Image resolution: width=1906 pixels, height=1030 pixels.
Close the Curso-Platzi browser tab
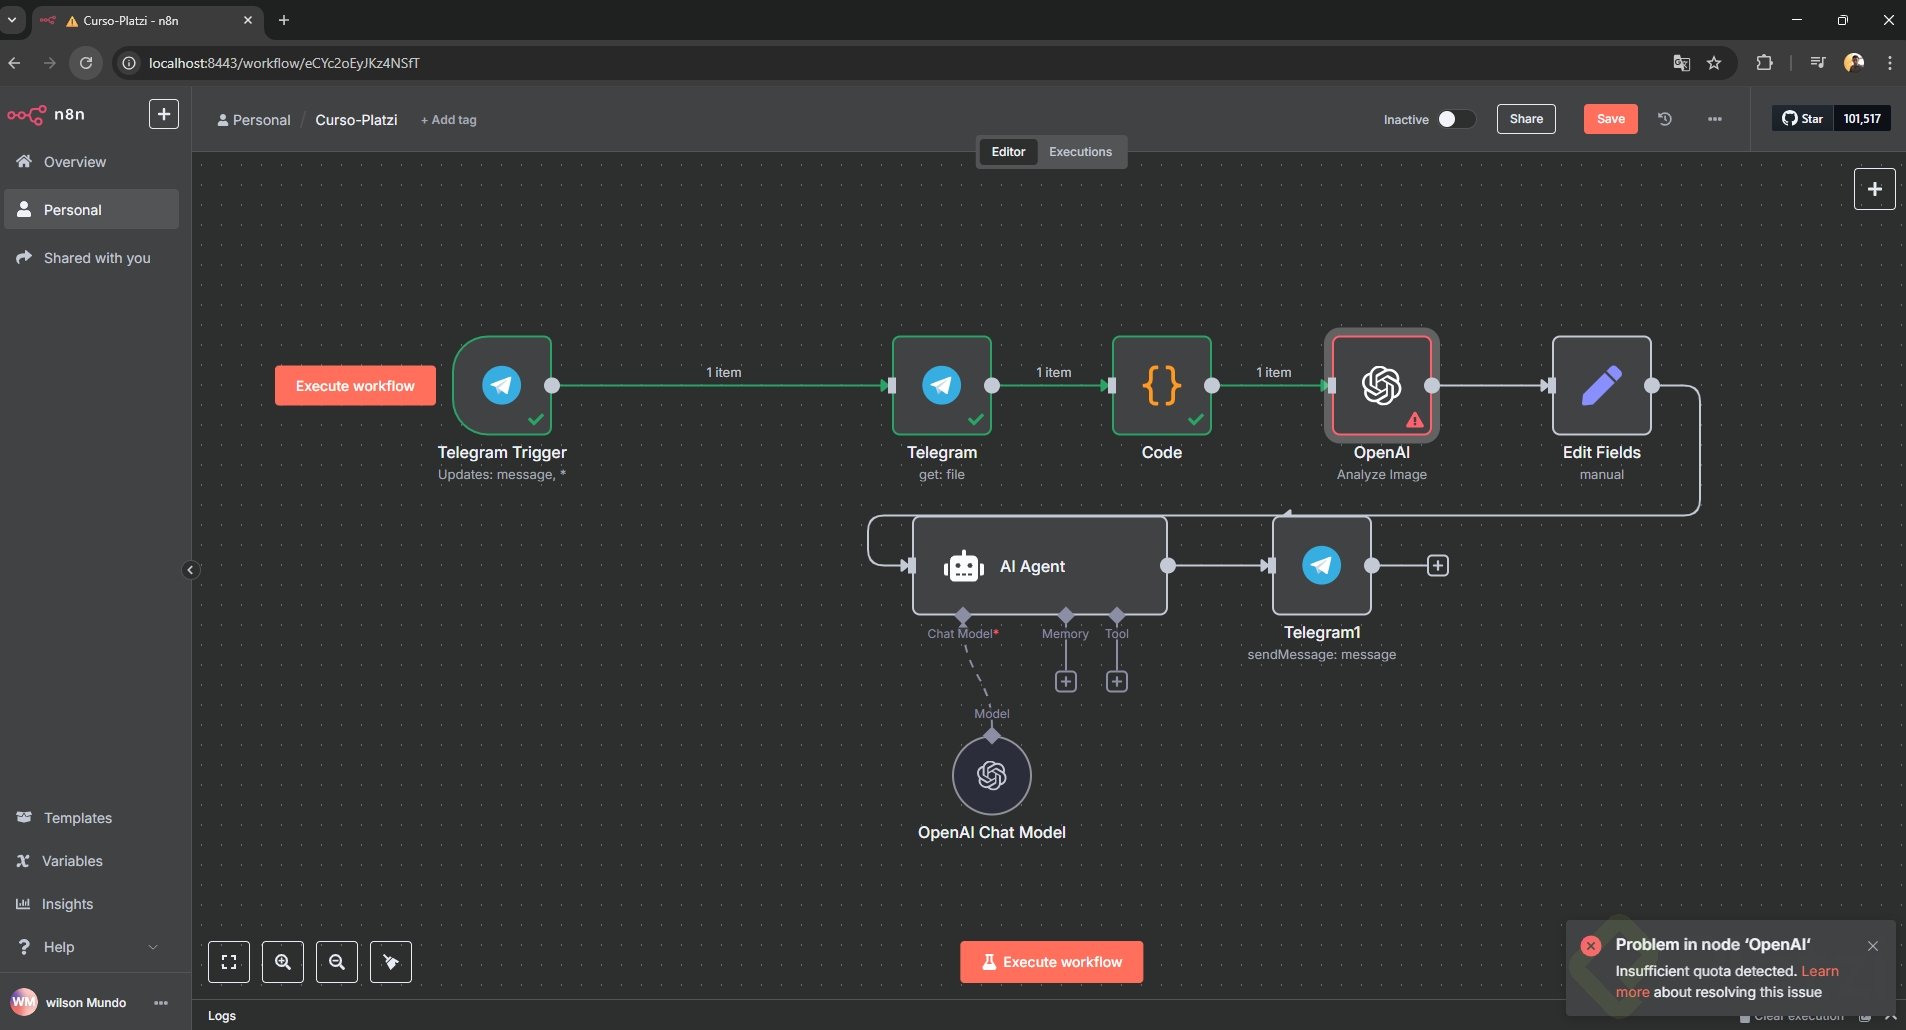click(249, 20)
